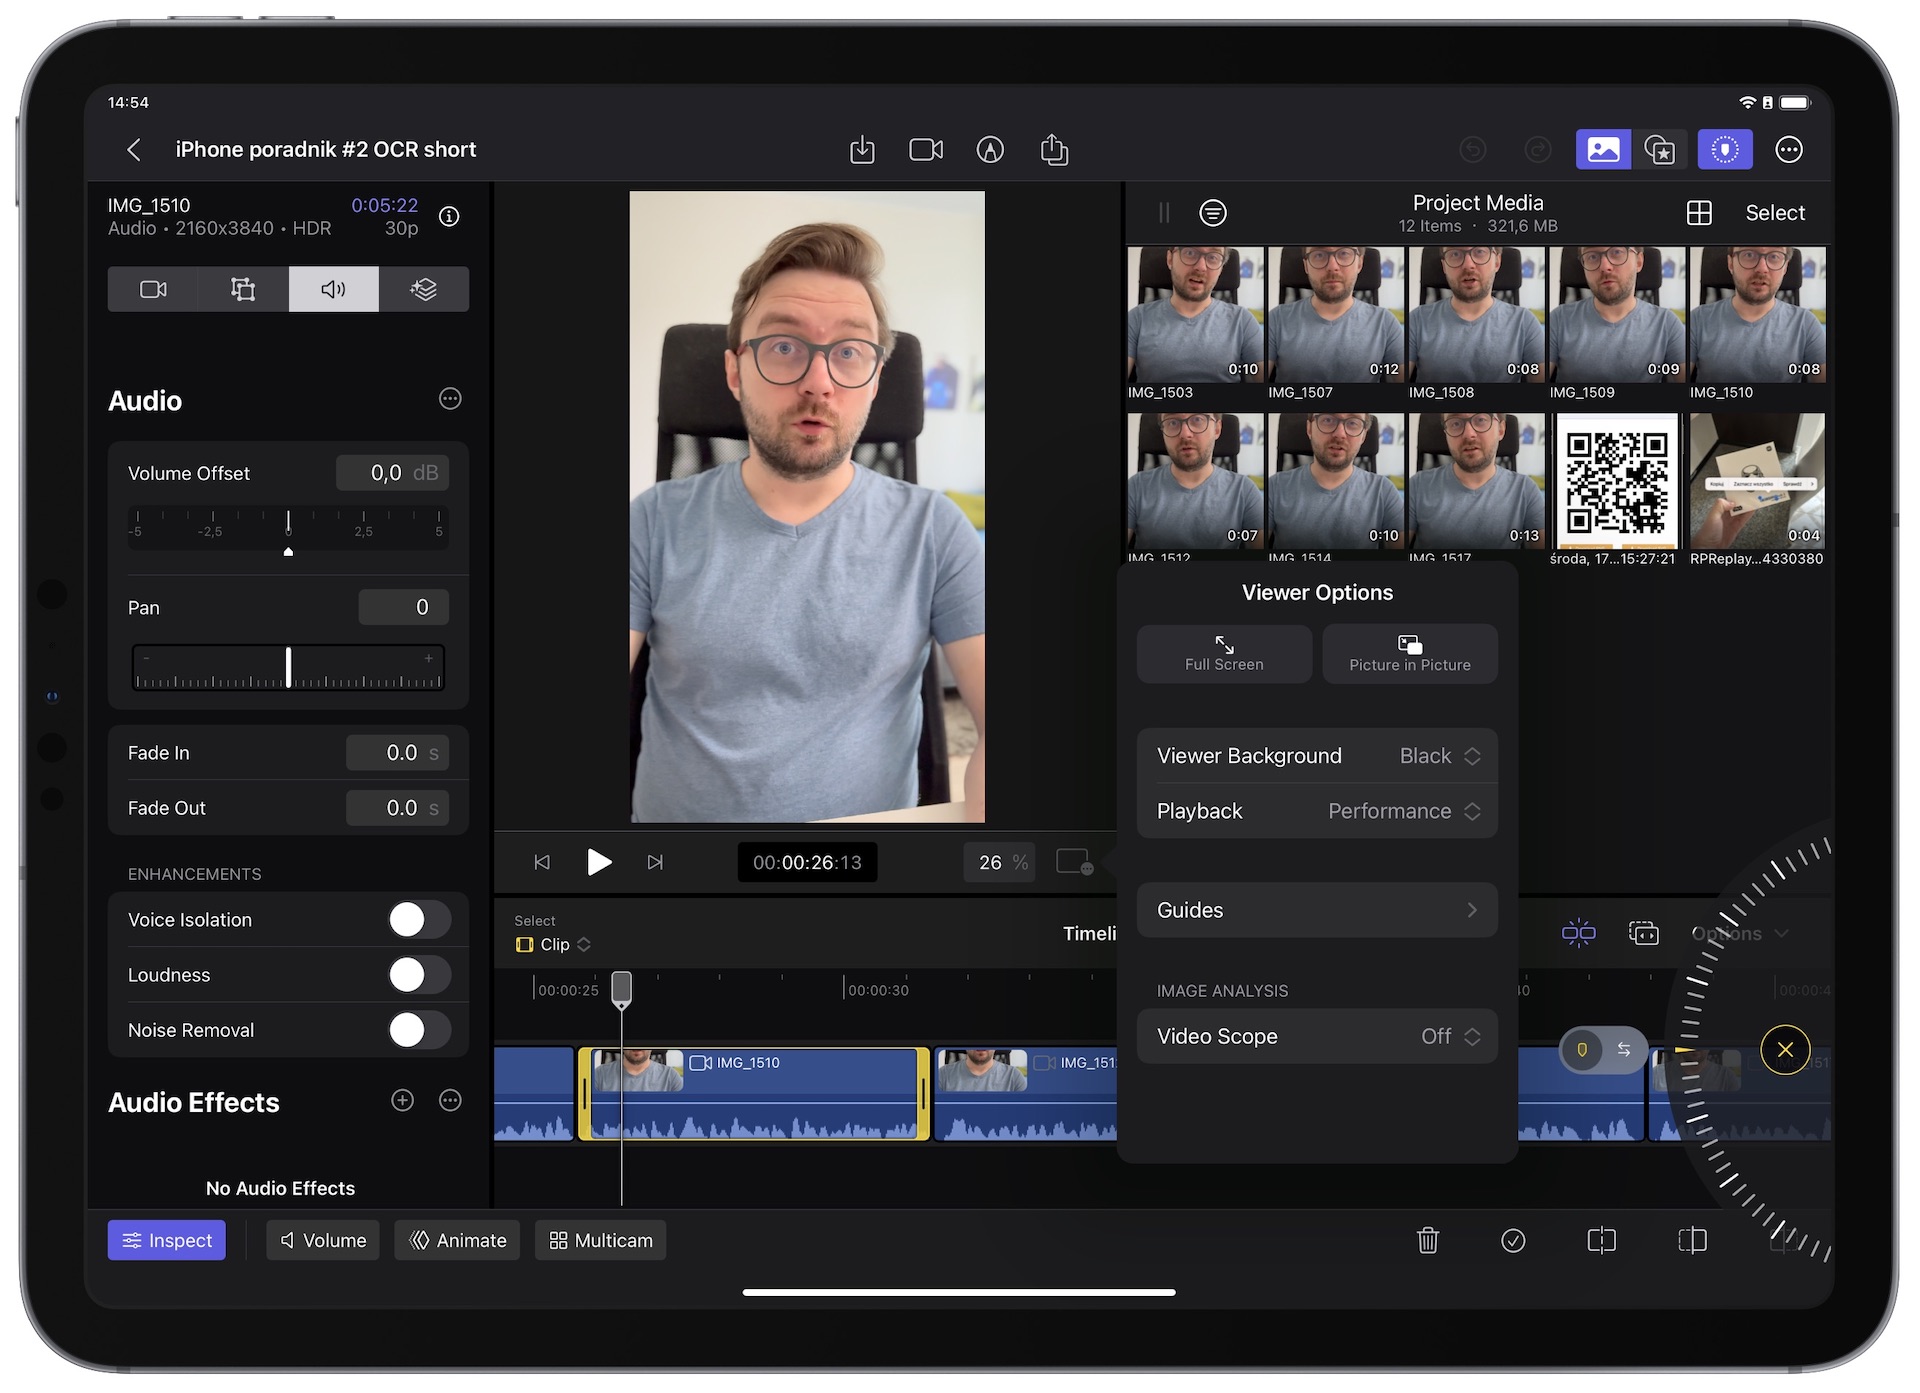This screenshot has height=1393, width=1920.
Task: Toggle Loudness switch
Action: [419, 975]
